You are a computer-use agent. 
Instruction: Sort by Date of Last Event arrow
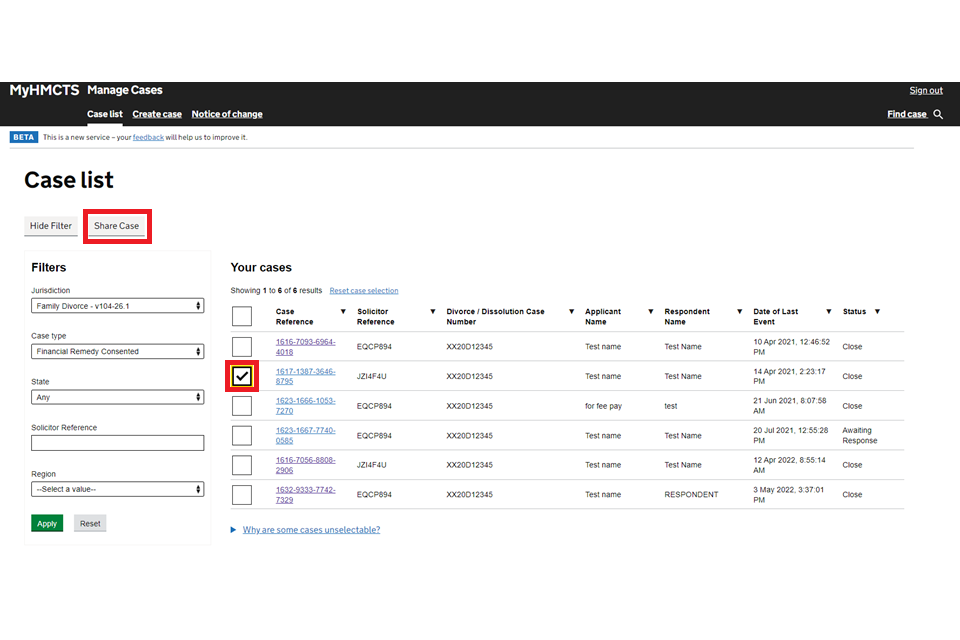pyautogui.click(x=828, y=312)
